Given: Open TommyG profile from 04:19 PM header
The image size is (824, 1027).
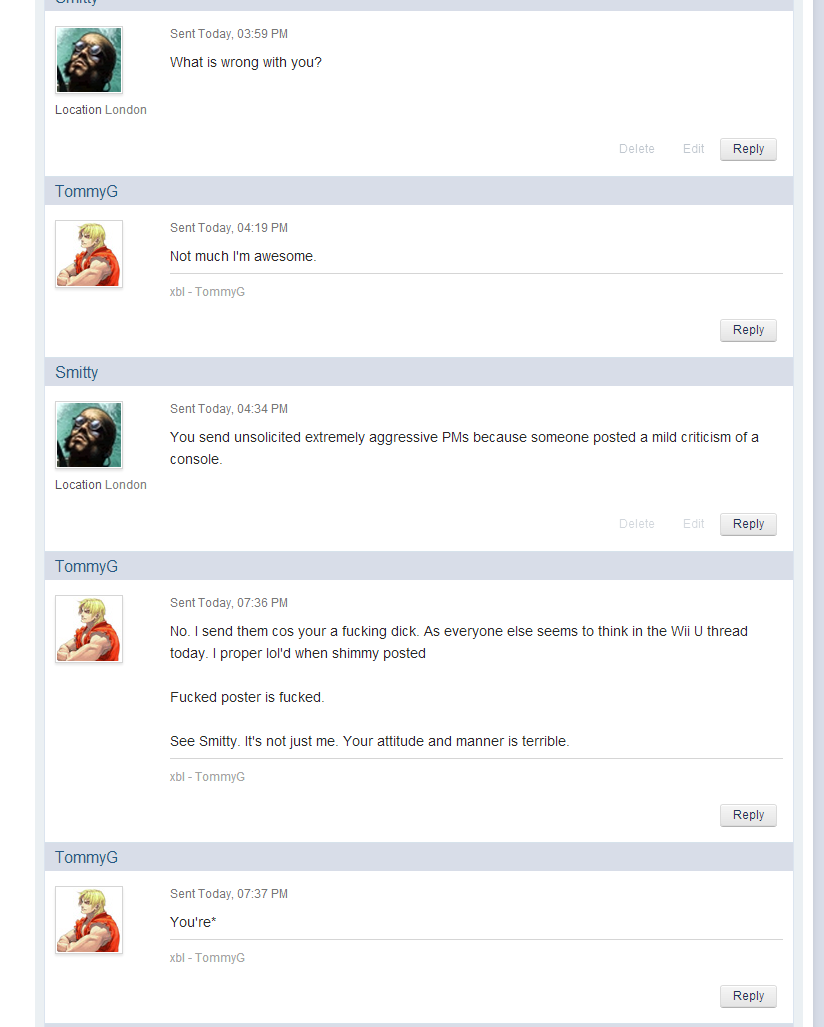Looking at the screenshot, I should [86, 191].
